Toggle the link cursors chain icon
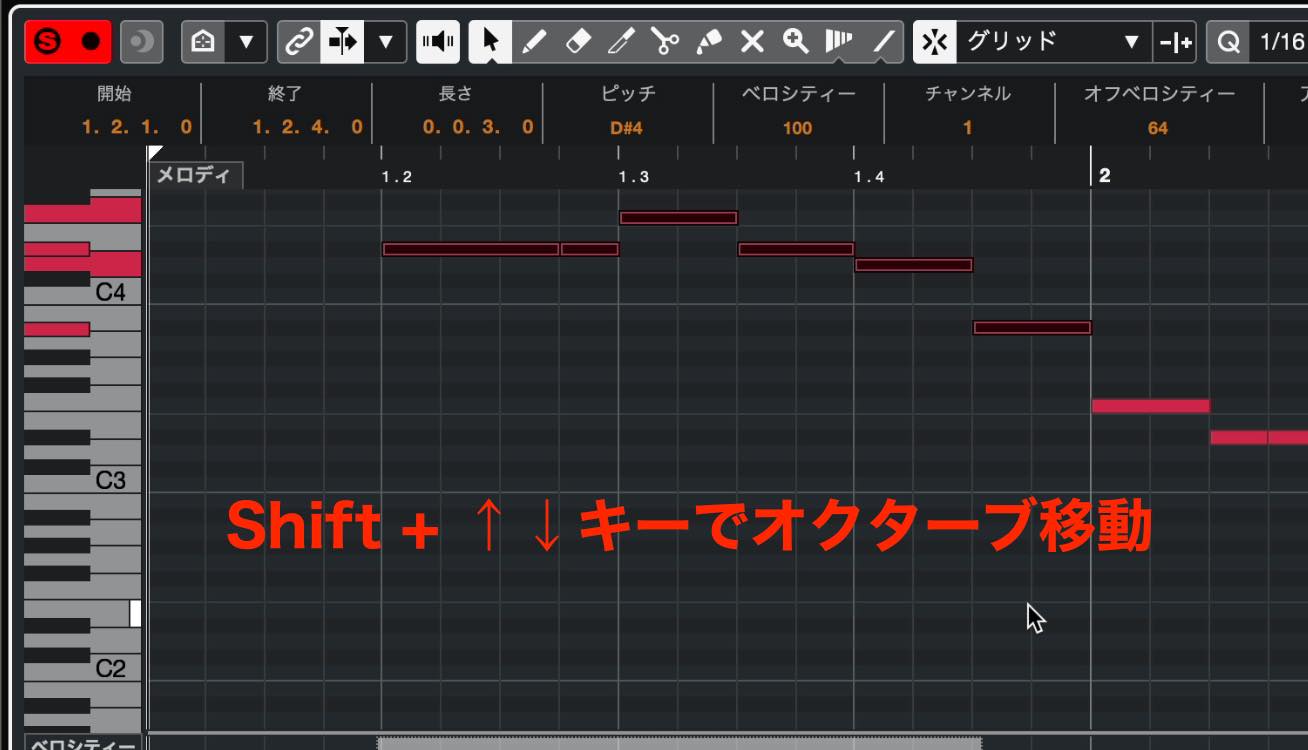Viewport: 1308px width, 750px height. [x=299, y=42]
